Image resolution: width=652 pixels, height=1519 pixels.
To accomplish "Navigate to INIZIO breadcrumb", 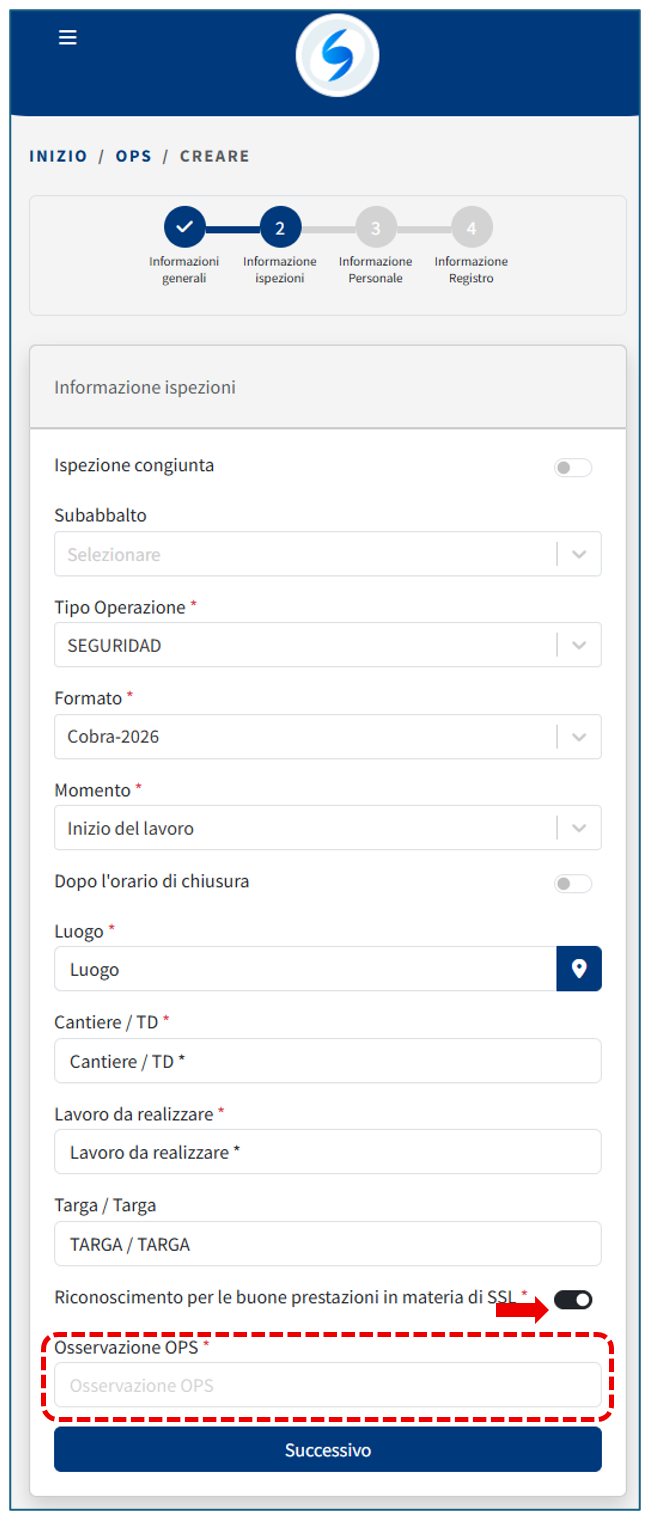I will coord(58,156).
